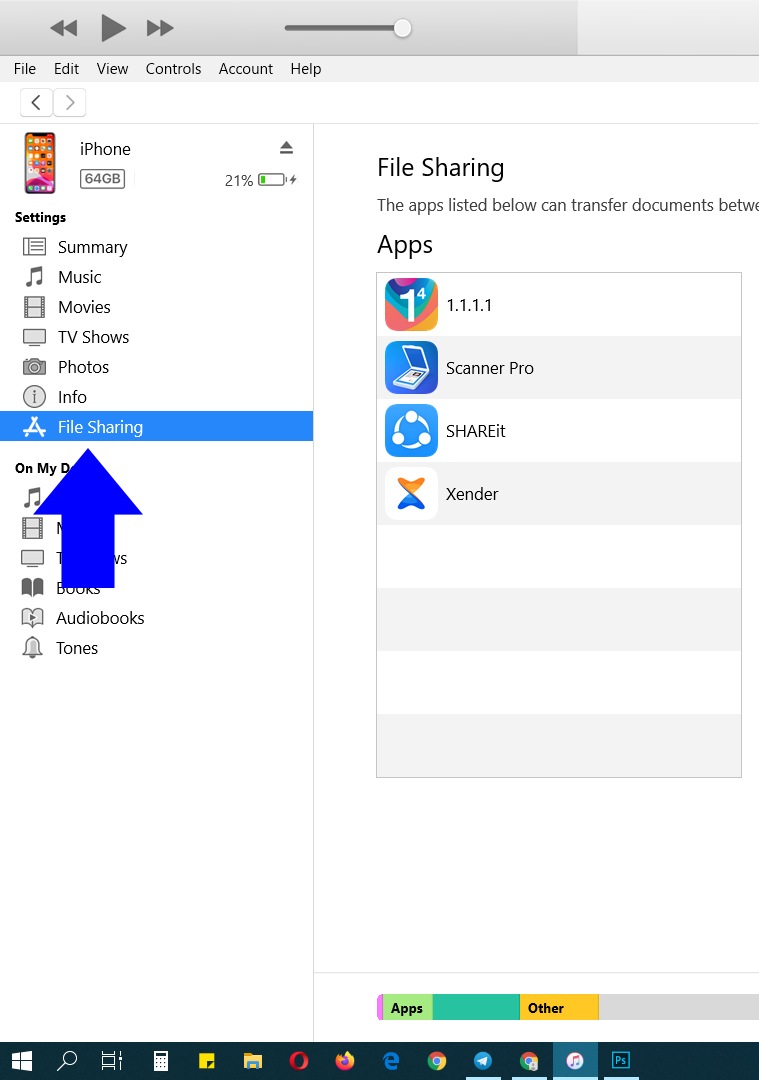This screenshot has height=1080, width=759.
Task: Click the Other storage segment
Action: pyautogui.click(x=559, y=1008)
